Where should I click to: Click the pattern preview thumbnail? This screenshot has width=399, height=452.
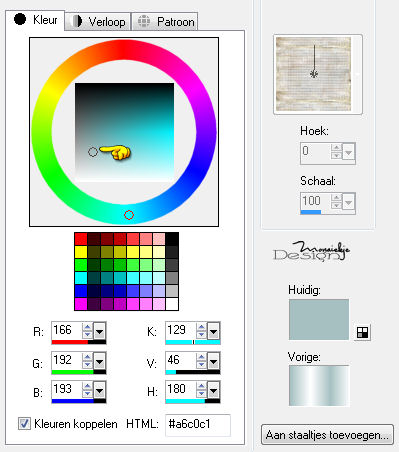tap(314, 74)
